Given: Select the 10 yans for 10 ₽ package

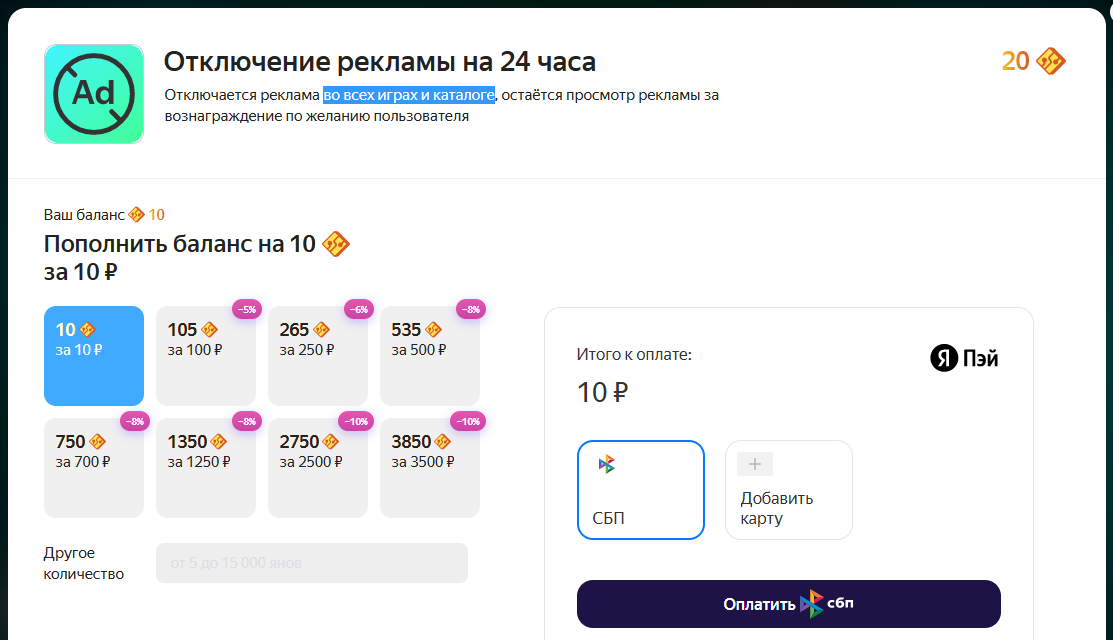Looking at the screenshot, I should tap(94, 355).
